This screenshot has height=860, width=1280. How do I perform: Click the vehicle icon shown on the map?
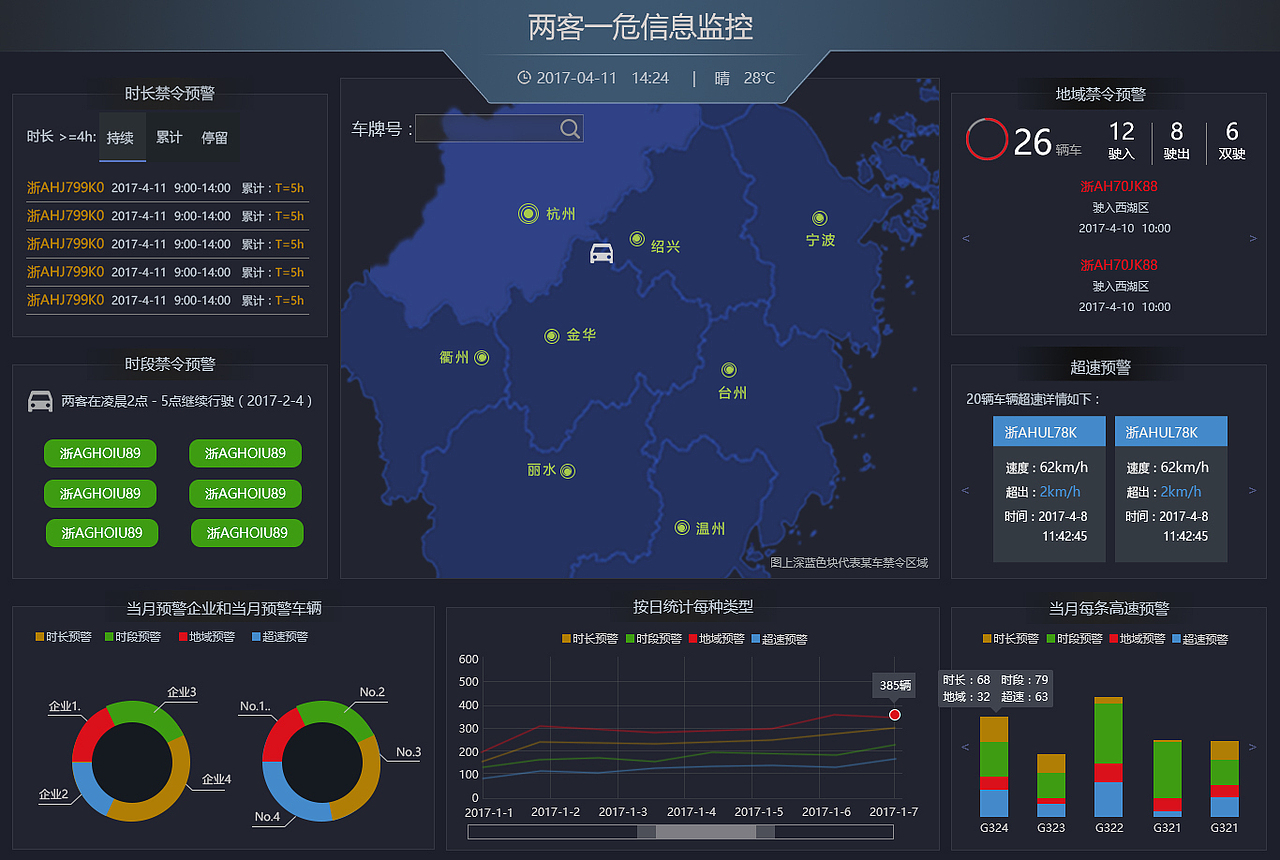[601, 254]
